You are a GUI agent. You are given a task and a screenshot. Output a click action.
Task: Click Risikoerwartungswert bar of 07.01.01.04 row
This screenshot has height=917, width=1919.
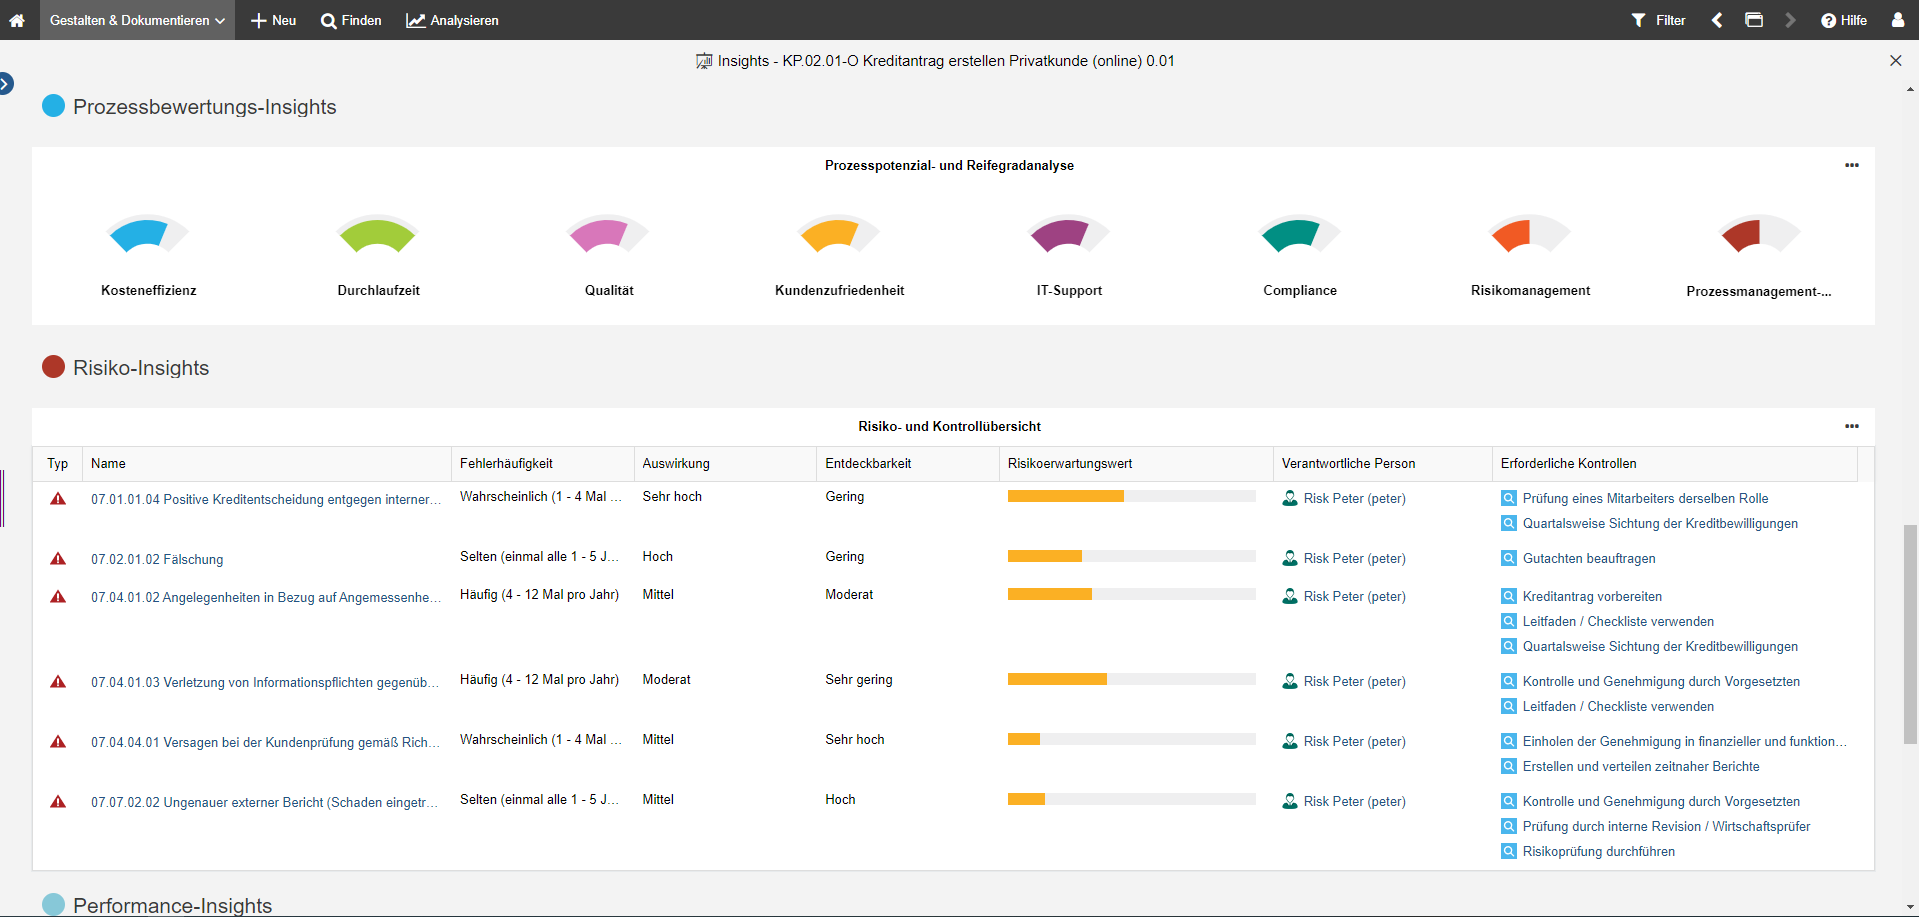(1131, 496)
